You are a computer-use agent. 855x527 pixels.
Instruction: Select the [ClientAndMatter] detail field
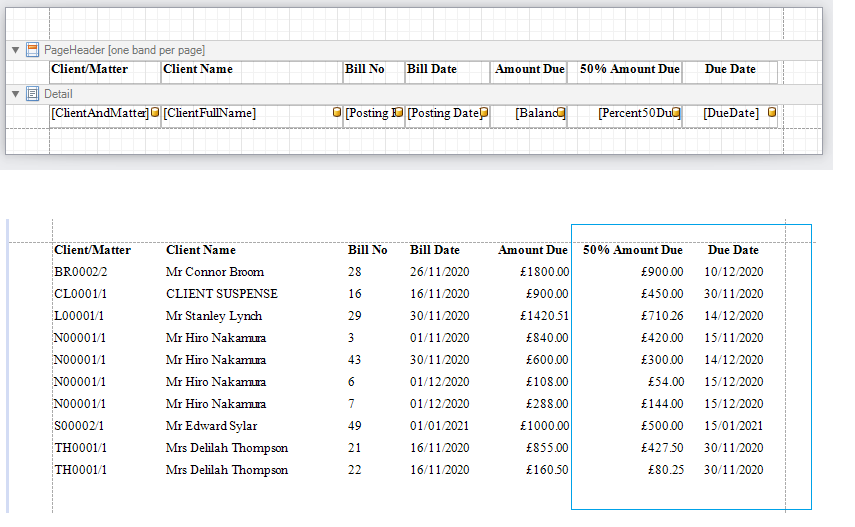[x=105, y=116]
